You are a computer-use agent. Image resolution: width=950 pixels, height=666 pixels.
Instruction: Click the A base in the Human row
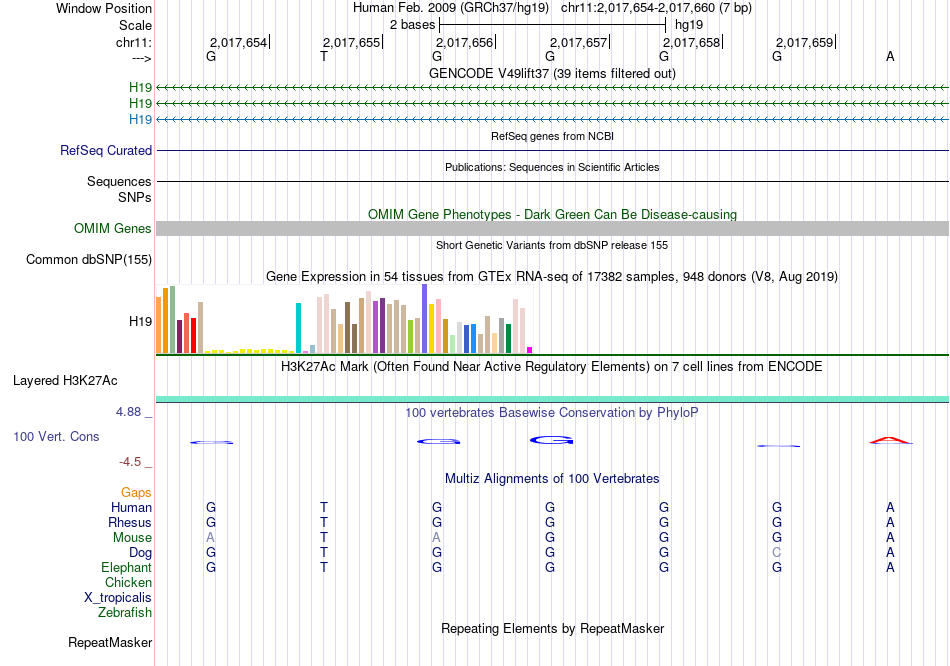890,507
